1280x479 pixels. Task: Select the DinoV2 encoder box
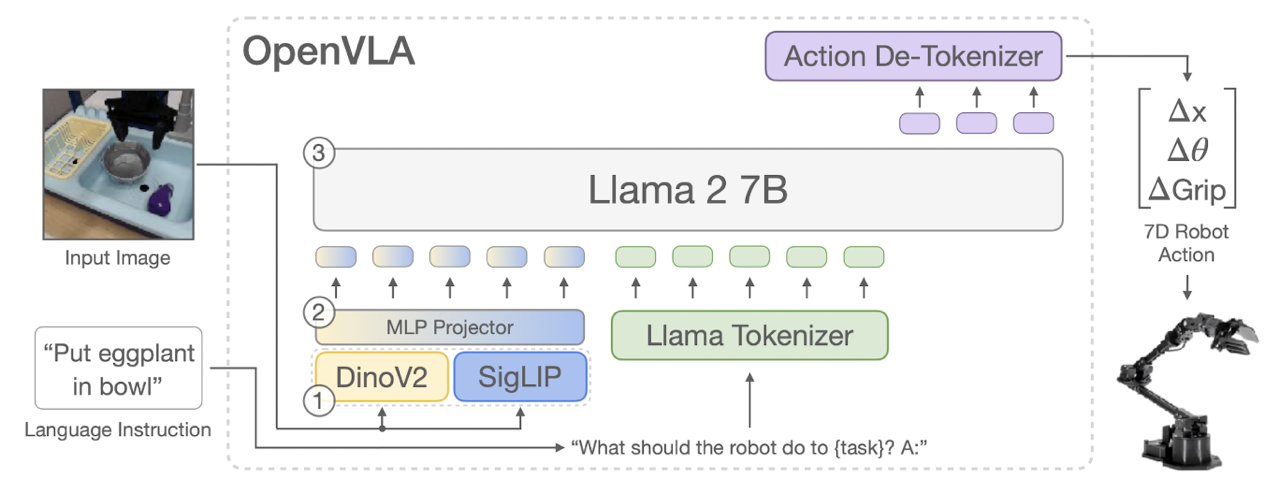click(x=383, y=377)
